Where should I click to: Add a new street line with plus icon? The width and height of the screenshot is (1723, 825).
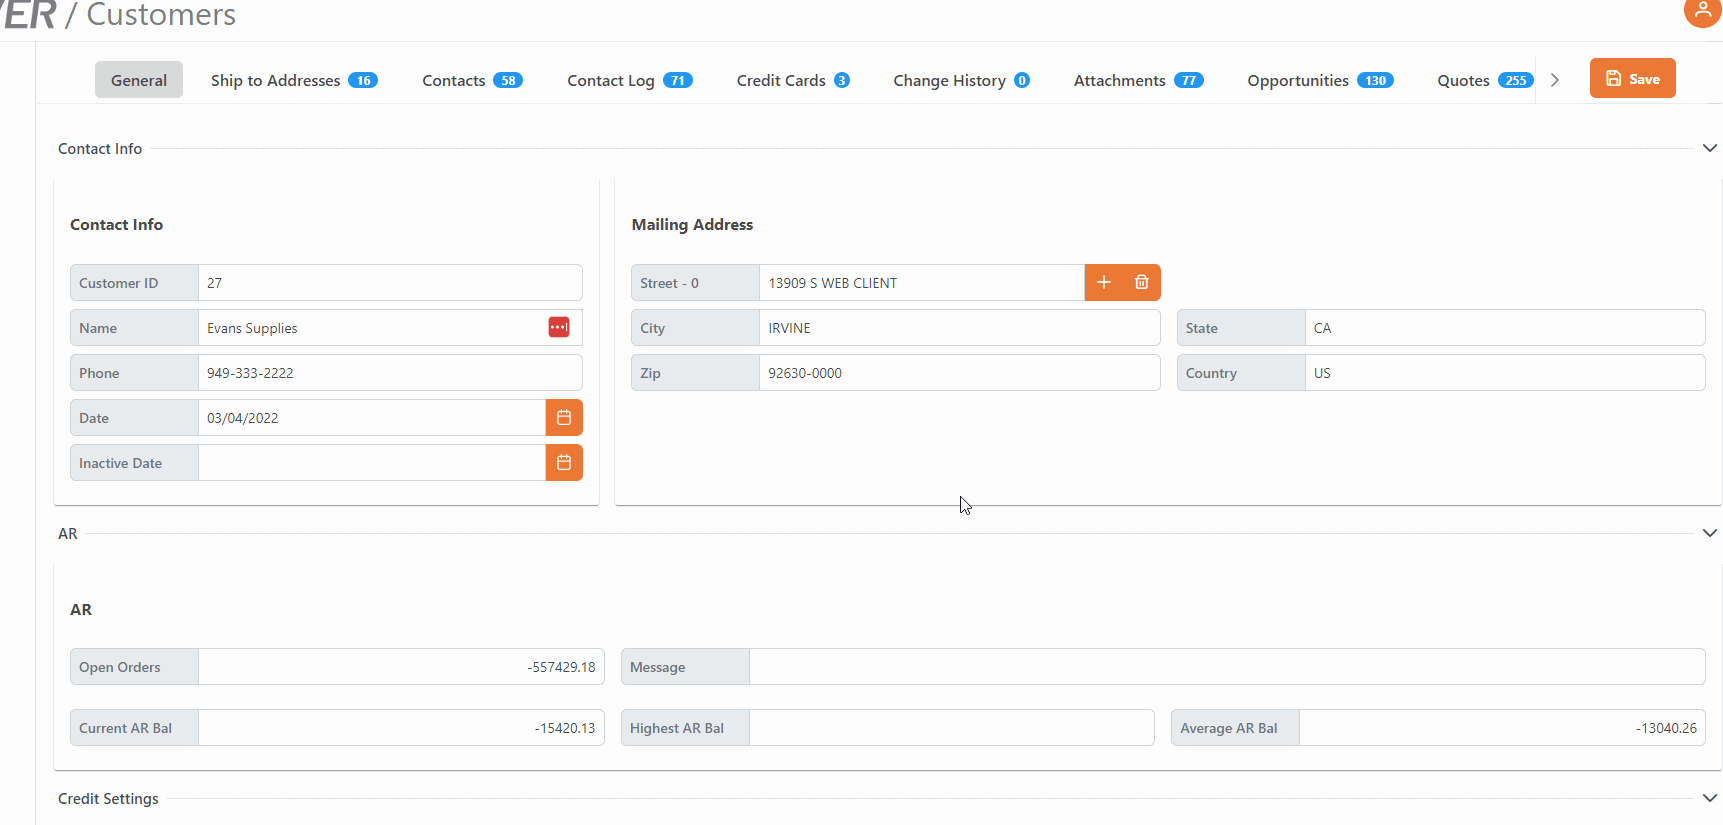tap(1103, 283)
